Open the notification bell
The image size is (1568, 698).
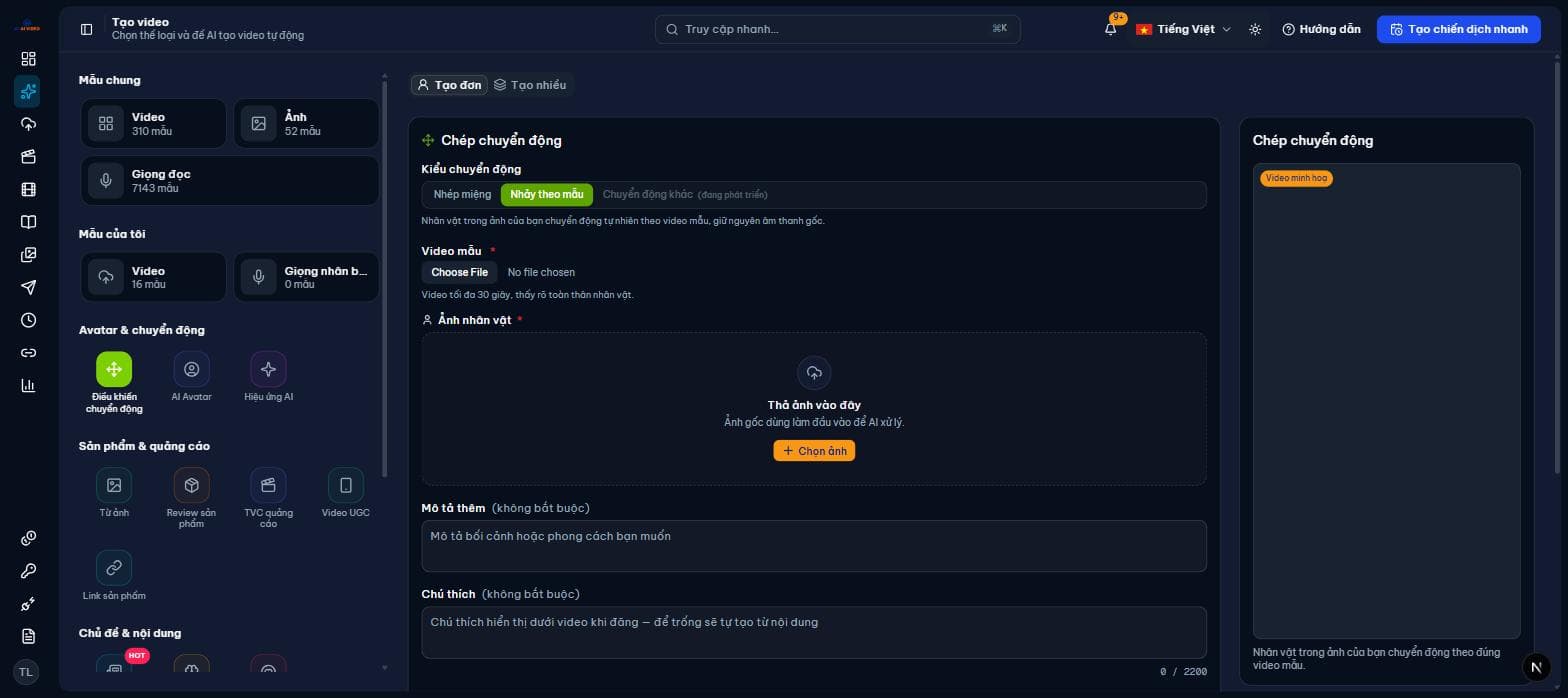(x=1111, y=29)
